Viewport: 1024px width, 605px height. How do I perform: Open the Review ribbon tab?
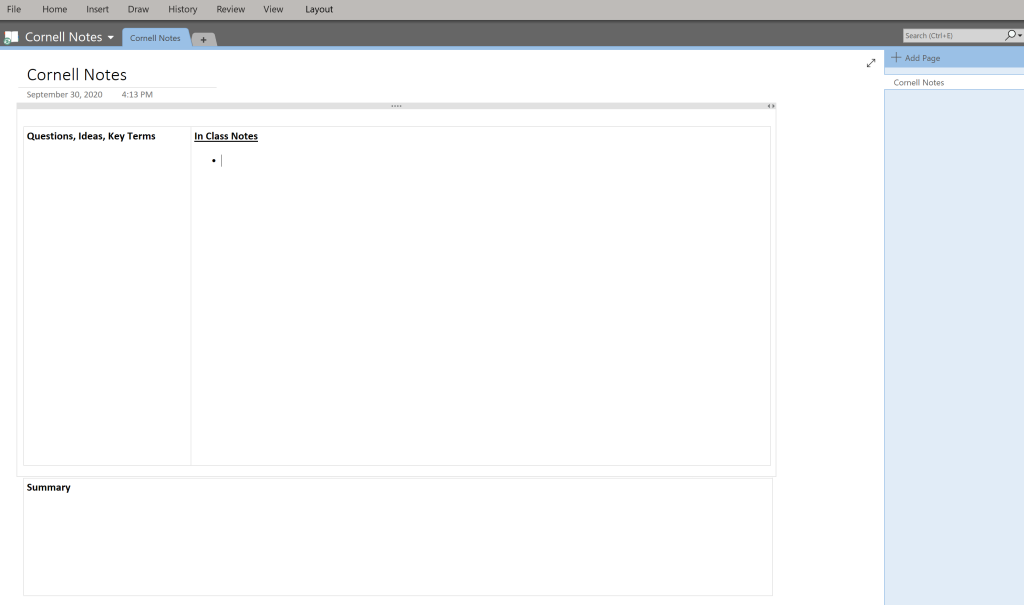pyautogui.click(x=231, y=9)
